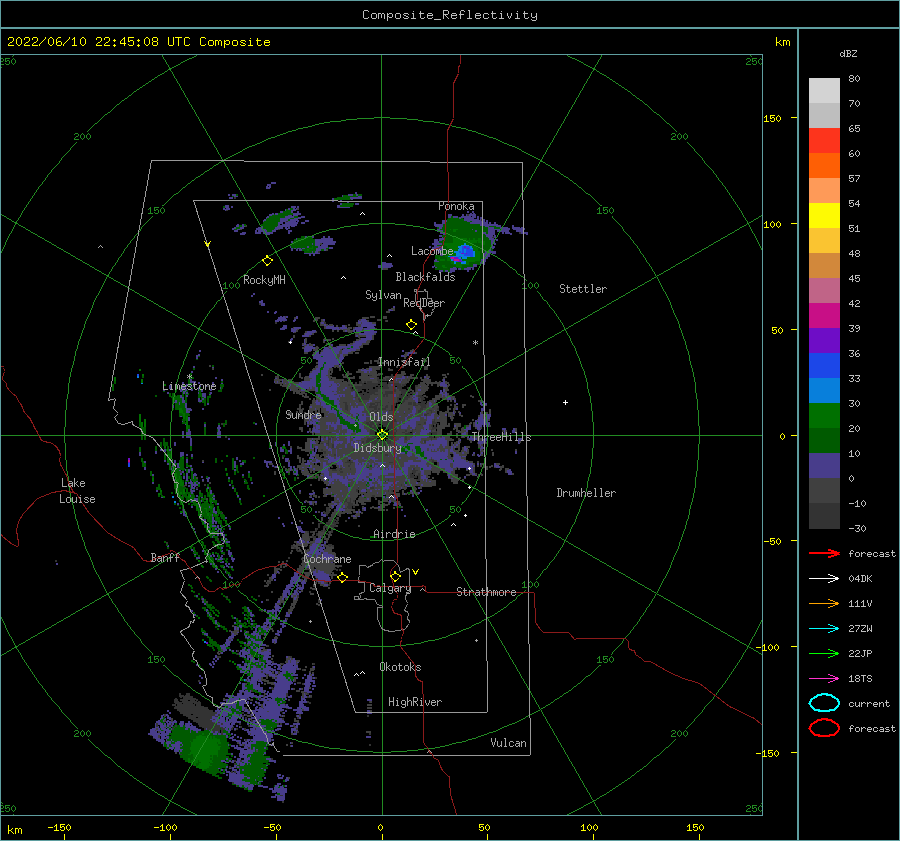Viewport: 900px width, 841px height.
Task: Click the yellow diamond marker near RockyMH
Action: (267, 261)
